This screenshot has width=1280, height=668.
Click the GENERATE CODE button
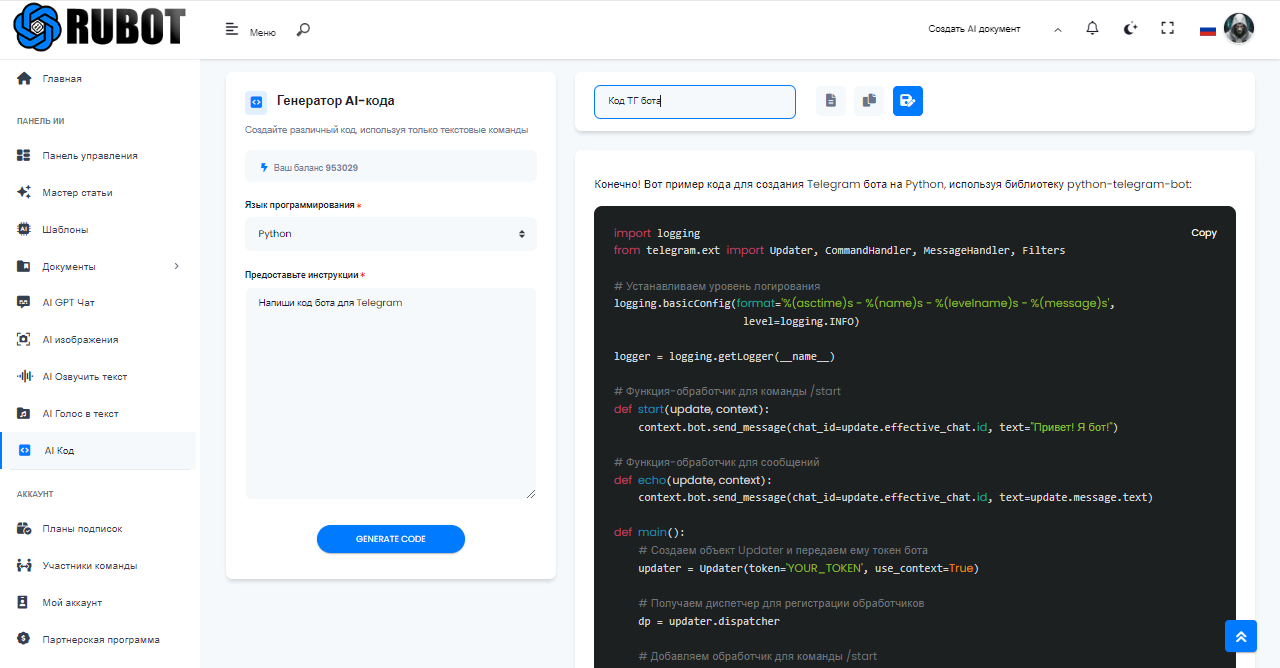pos(391,539)
